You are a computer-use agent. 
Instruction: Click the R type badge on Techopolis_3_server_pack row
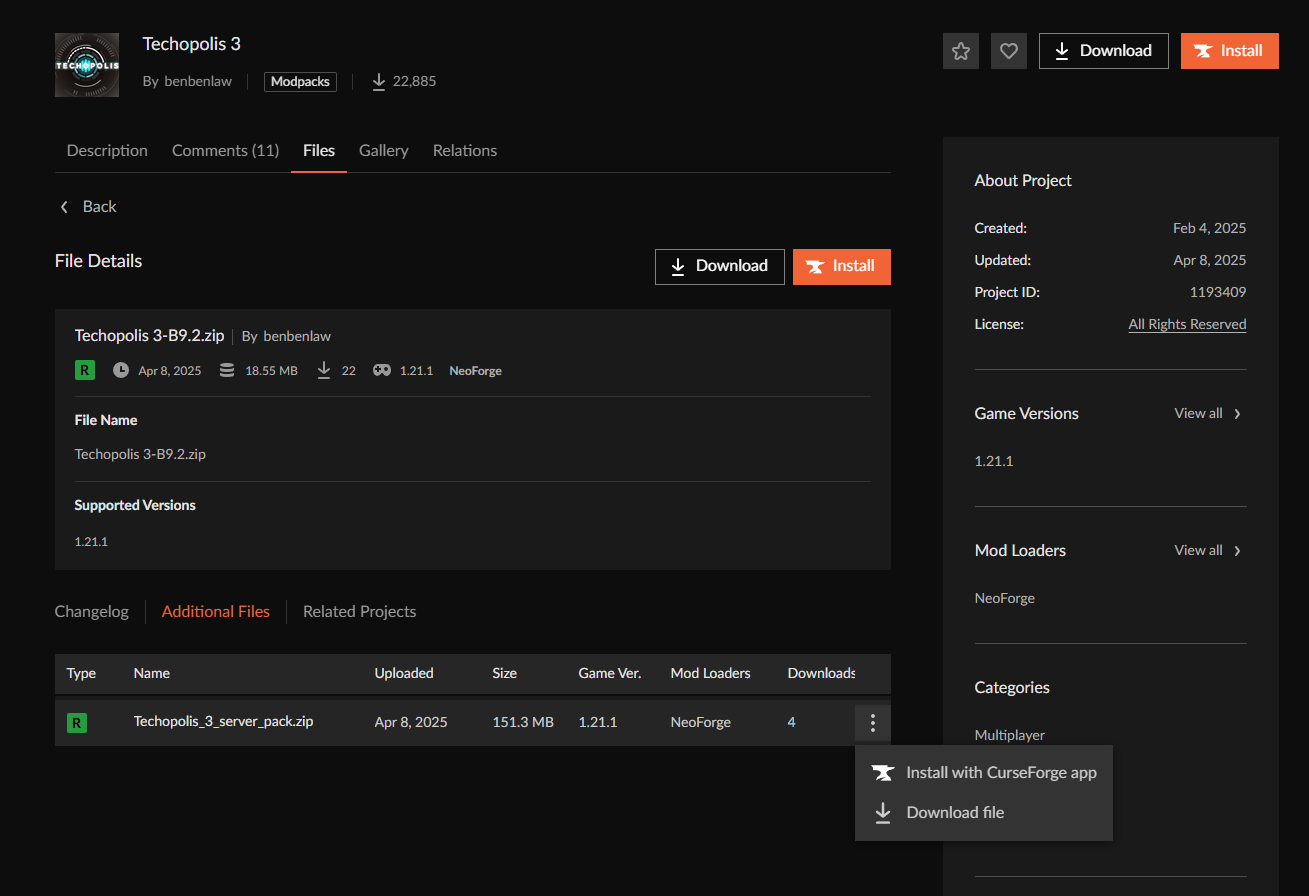[x=77, y=722]
